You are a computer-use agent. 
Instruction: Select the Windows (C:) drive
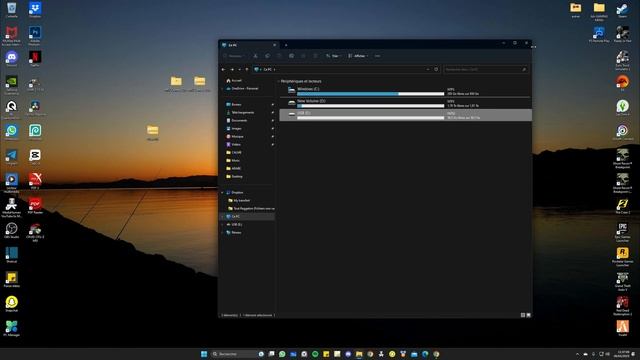(x=405, y=91)
